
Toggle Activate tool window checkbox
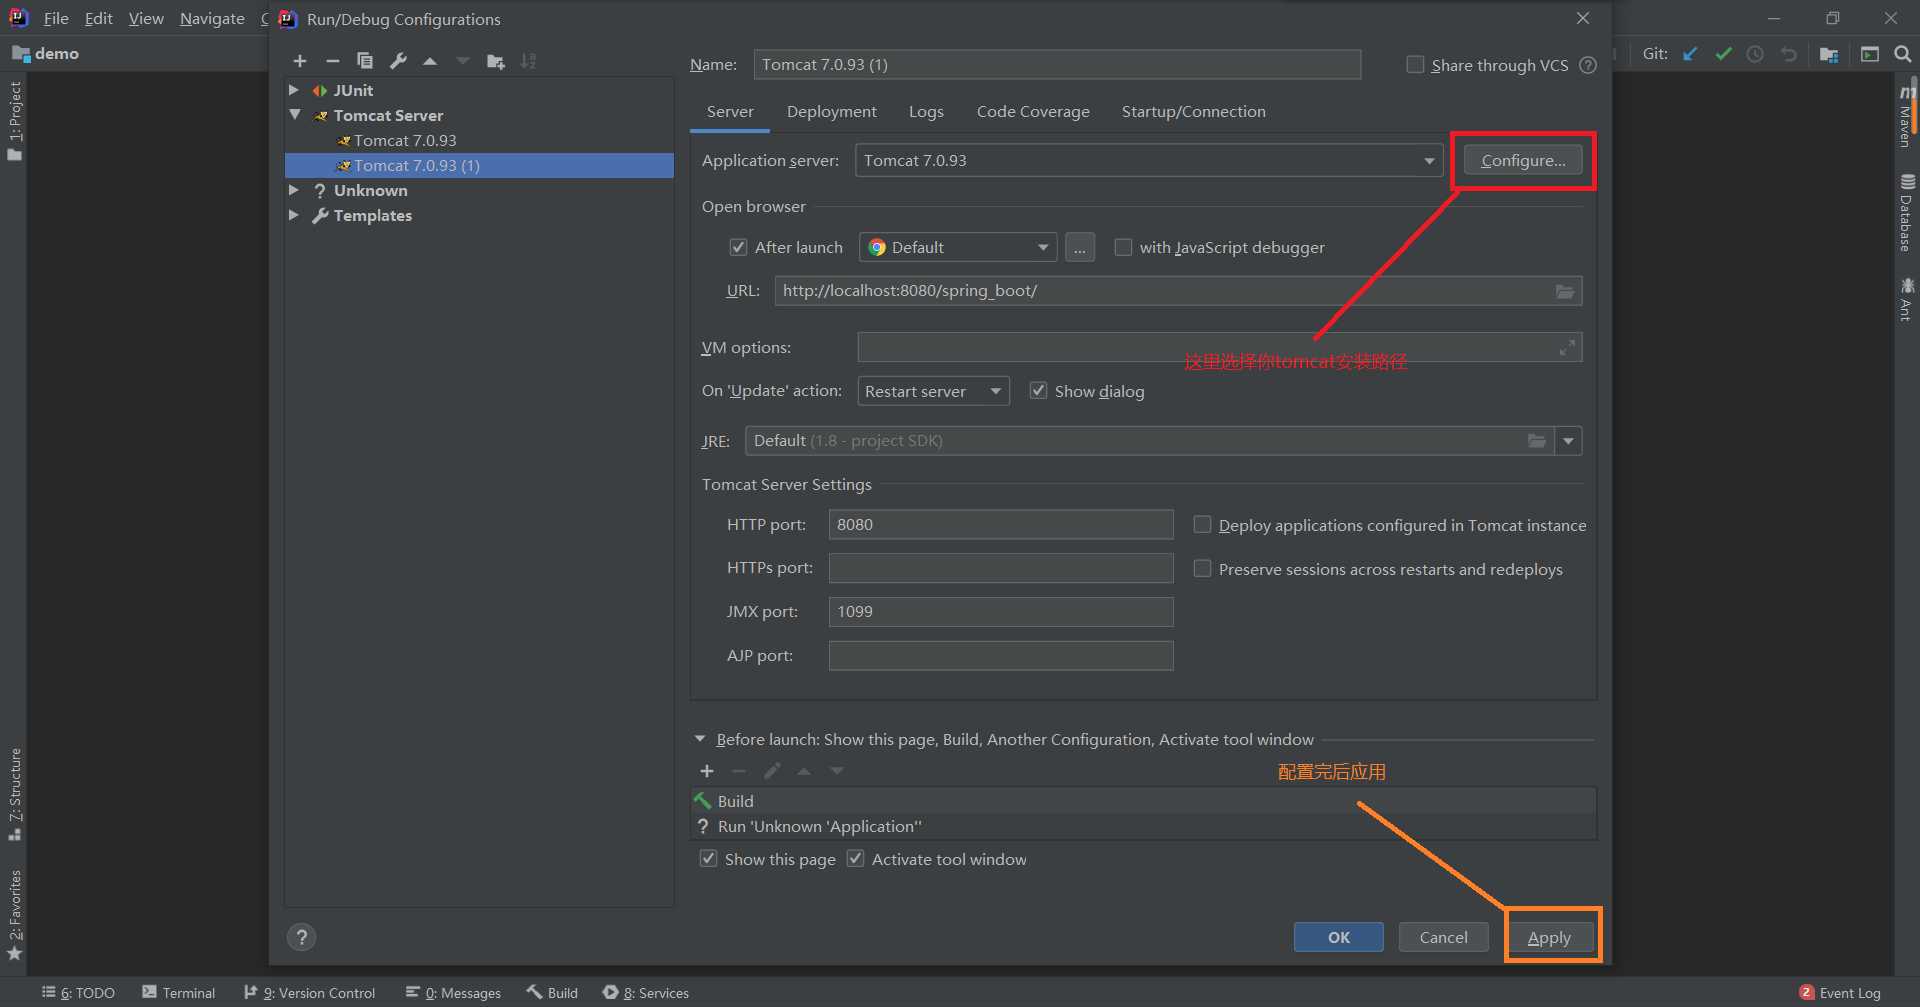point(855,859)
